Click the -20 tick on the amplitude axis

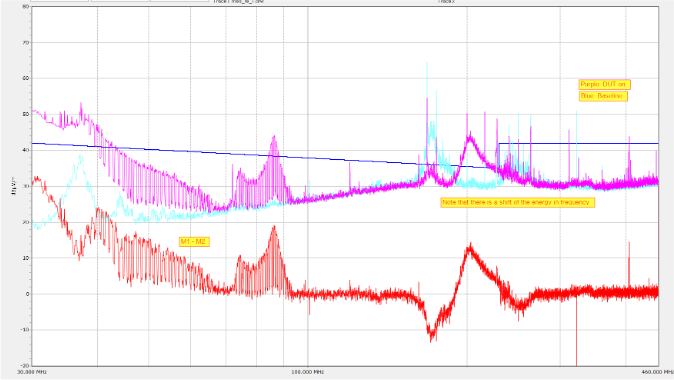pyautogui.click(x=25, y=365)
